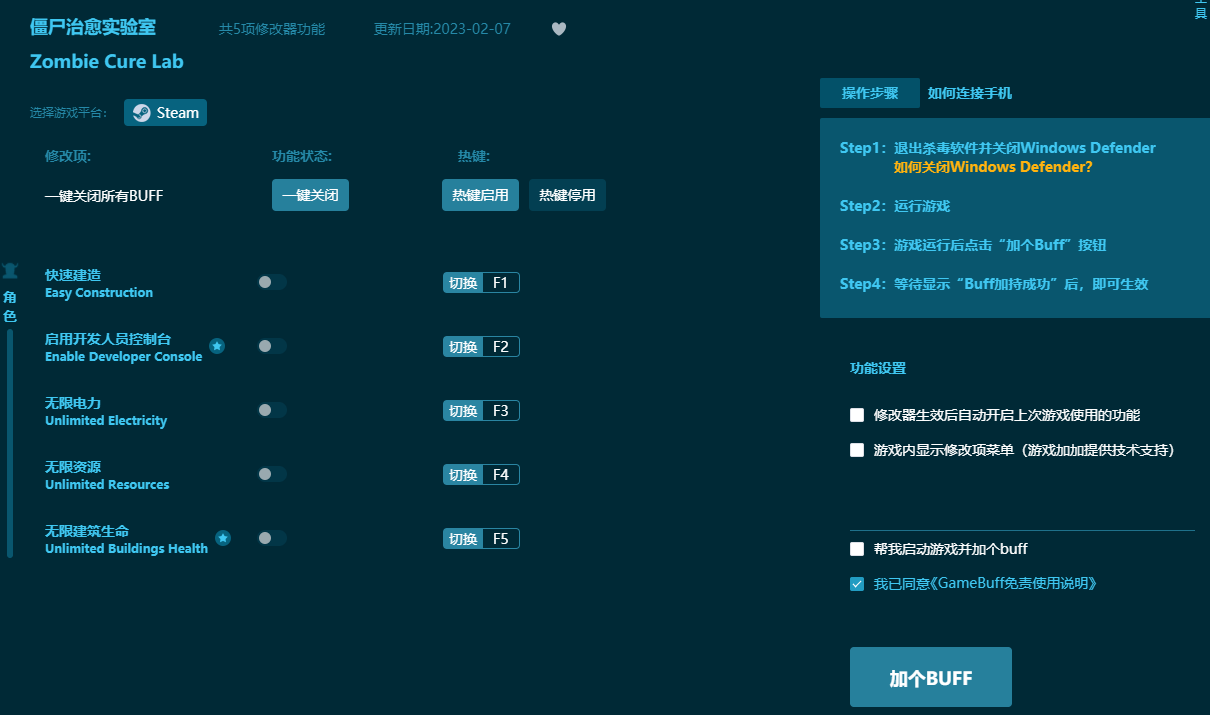
Task: Click the 功能设置 heading
Action: pos(878,368)
